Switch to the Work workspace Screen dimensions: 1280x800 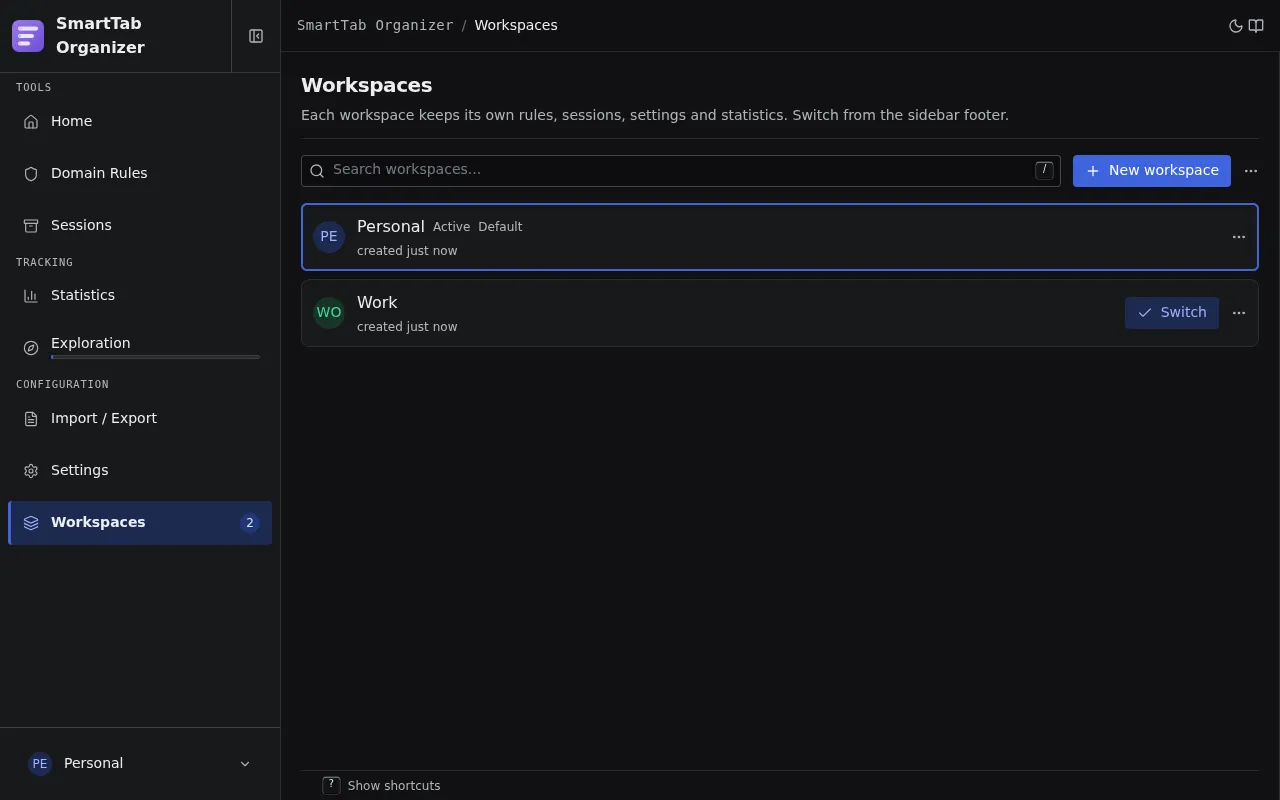1172,313
